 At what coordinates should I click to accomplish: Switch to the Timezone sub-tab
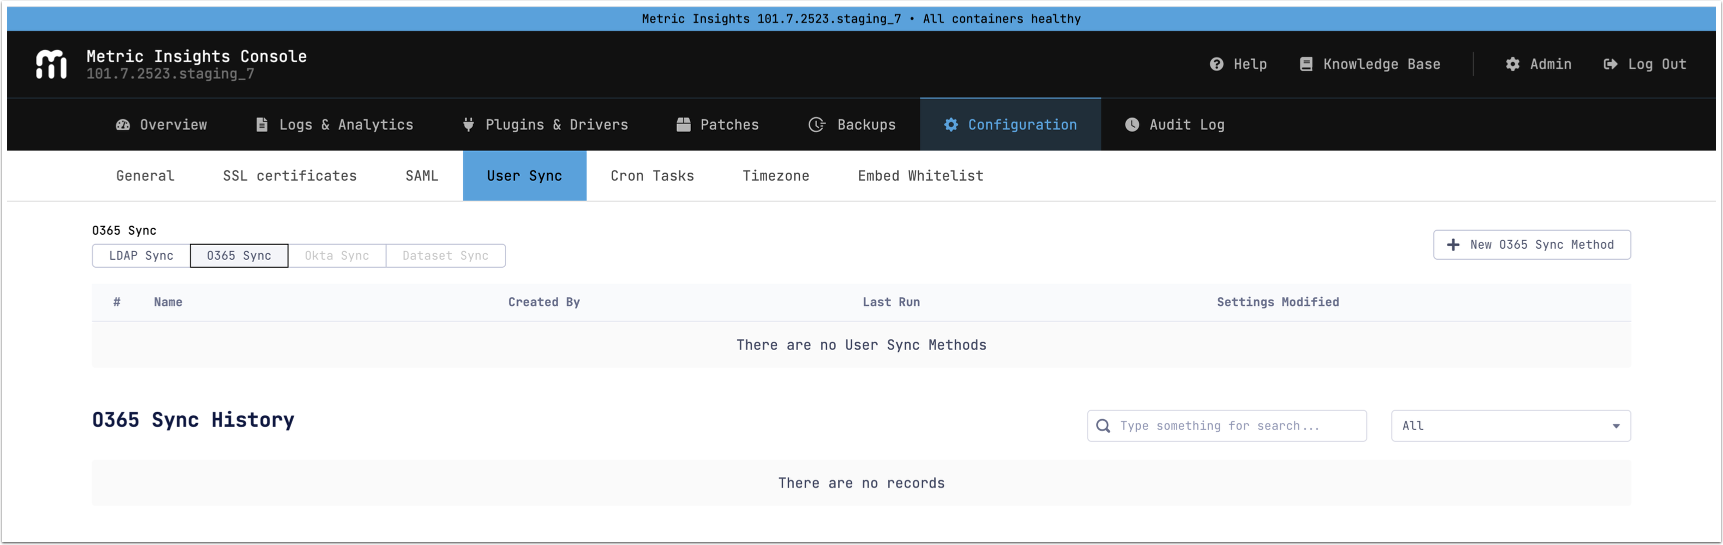click(776, 176)
